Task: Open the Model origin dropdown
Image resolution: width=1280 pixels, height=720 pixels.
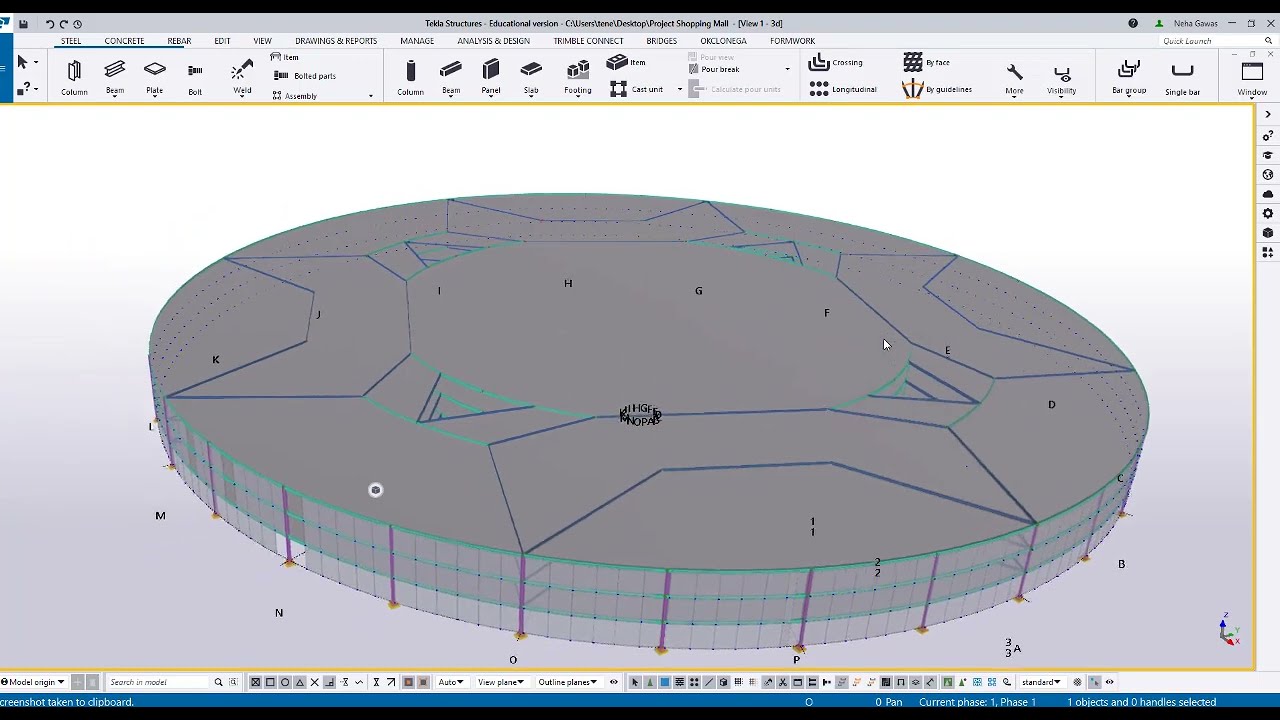Action: [x=35, y=682]
